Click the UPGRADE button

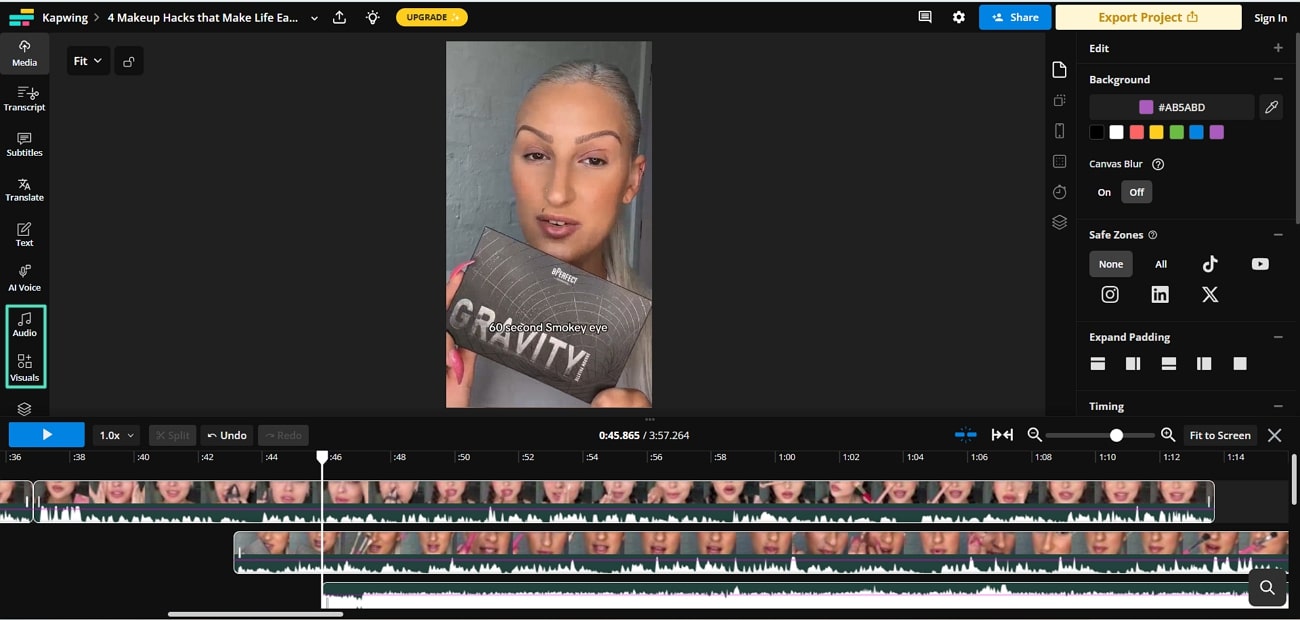(x=431, y=17)
